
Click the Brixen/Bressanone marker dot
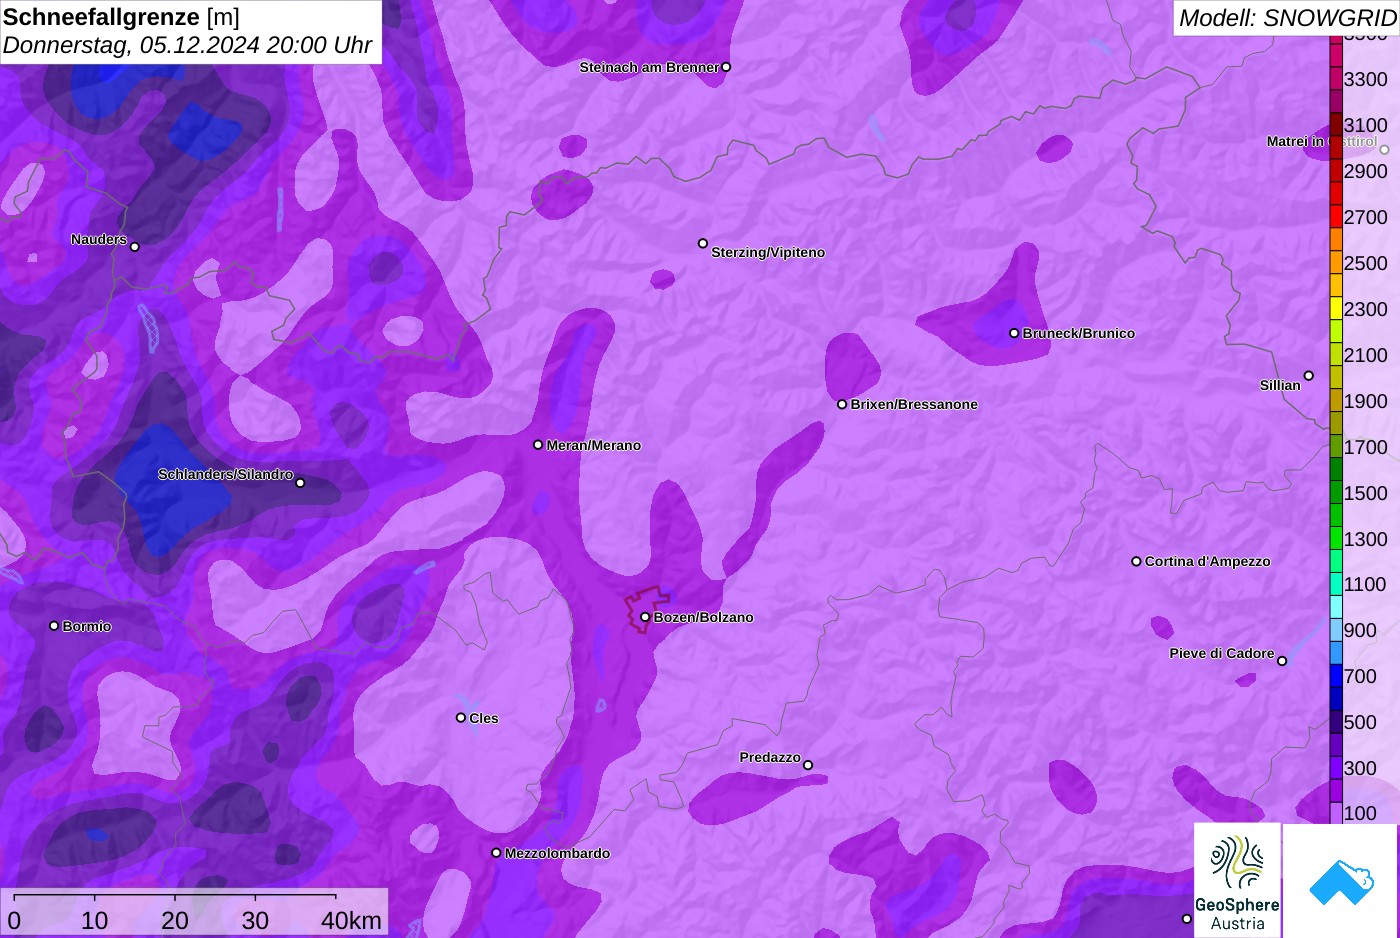(x=842, y=404)
